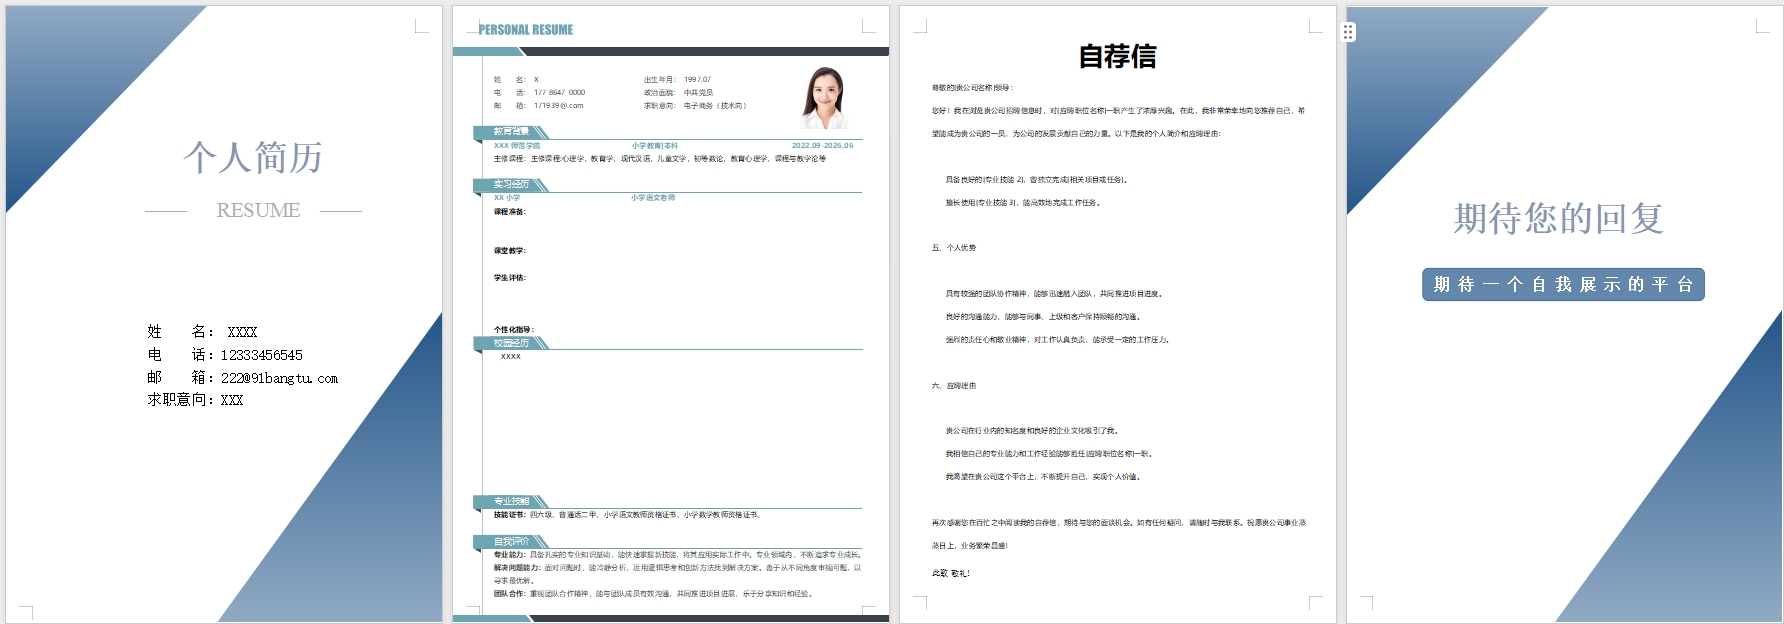The width and height of the screenshot is (1784, 624).
Task: Click the 自荐信 letter heading
Action: (1117, 57)
